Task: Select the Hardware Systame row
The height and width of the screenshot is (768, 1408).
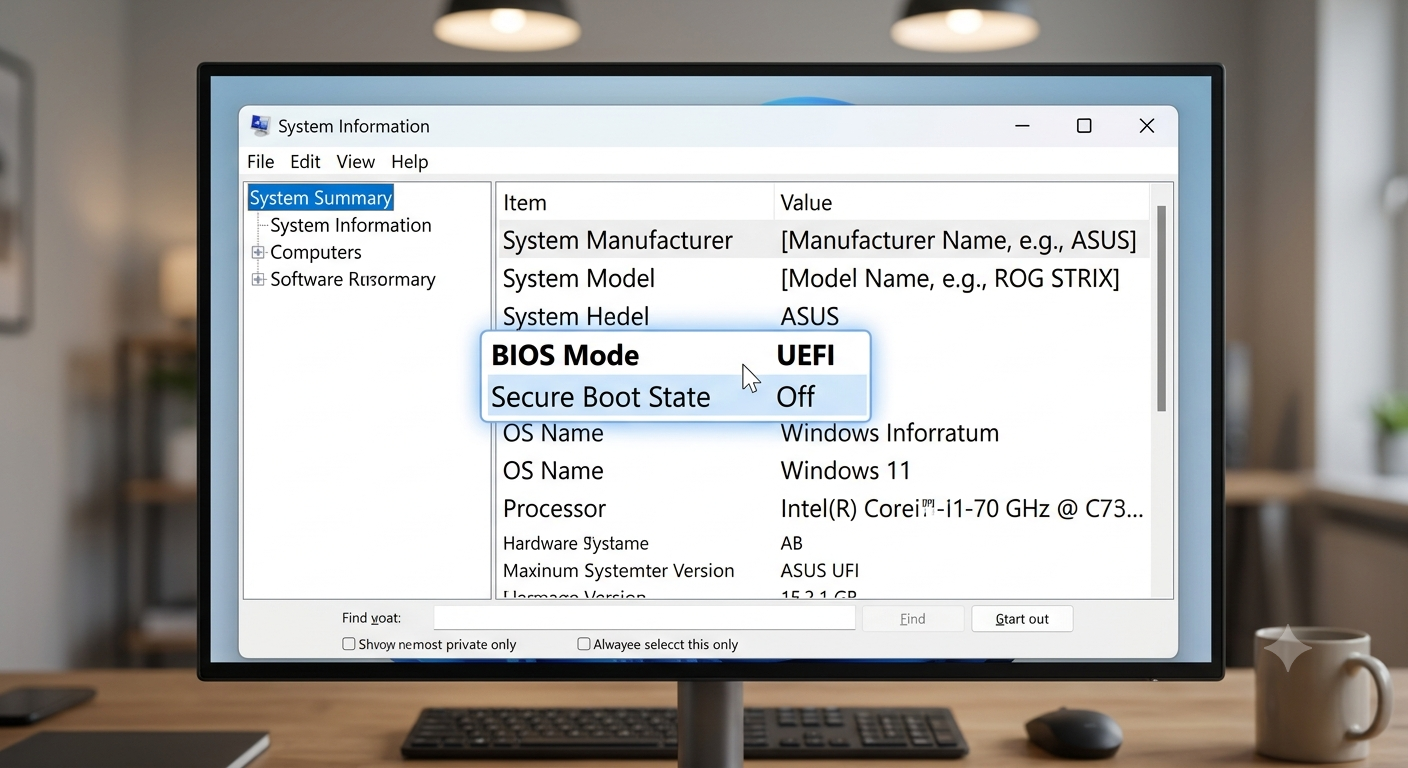Action: [823, 543]
